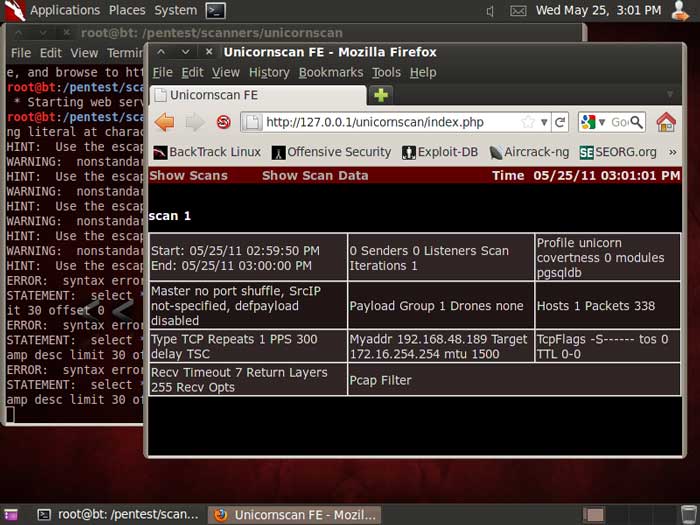Click the Hosts 1 Packets 338 cell
700x525 pixels.
tap(608, 306)
